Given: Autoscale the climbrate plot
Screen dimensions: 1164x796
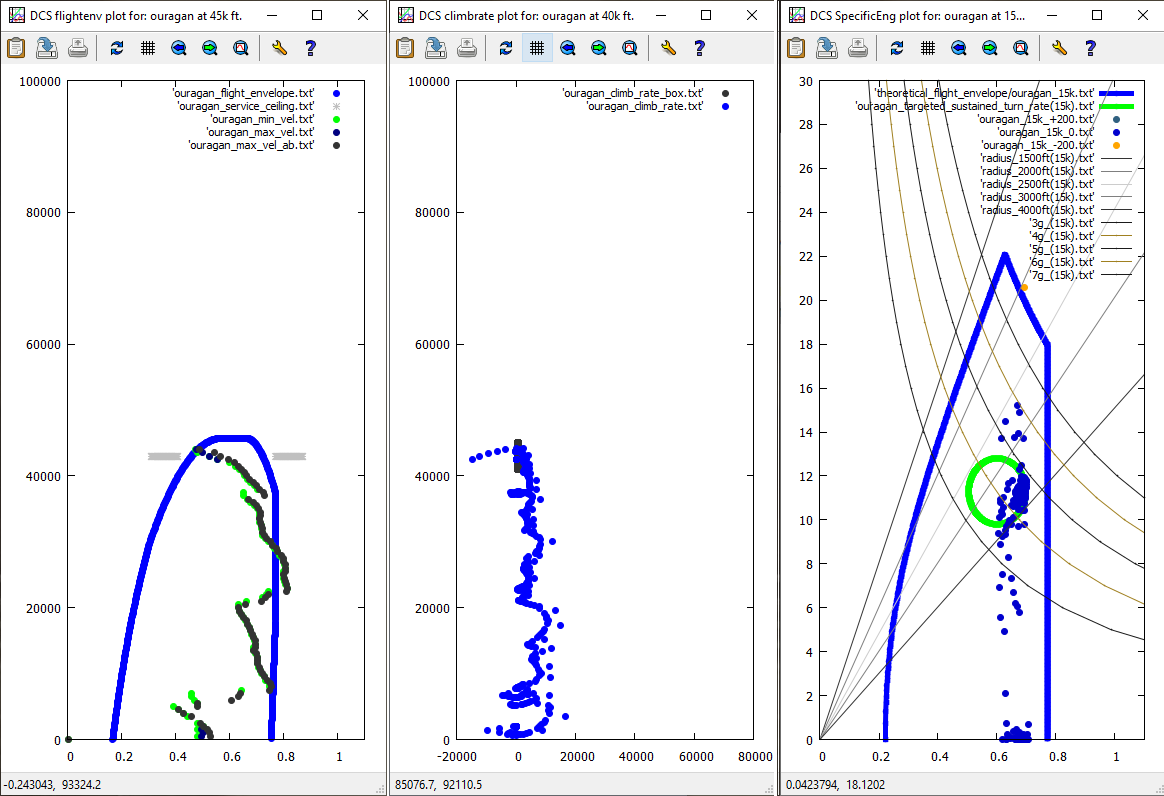Looking at the screenshot, I should [x=630, y=47].
